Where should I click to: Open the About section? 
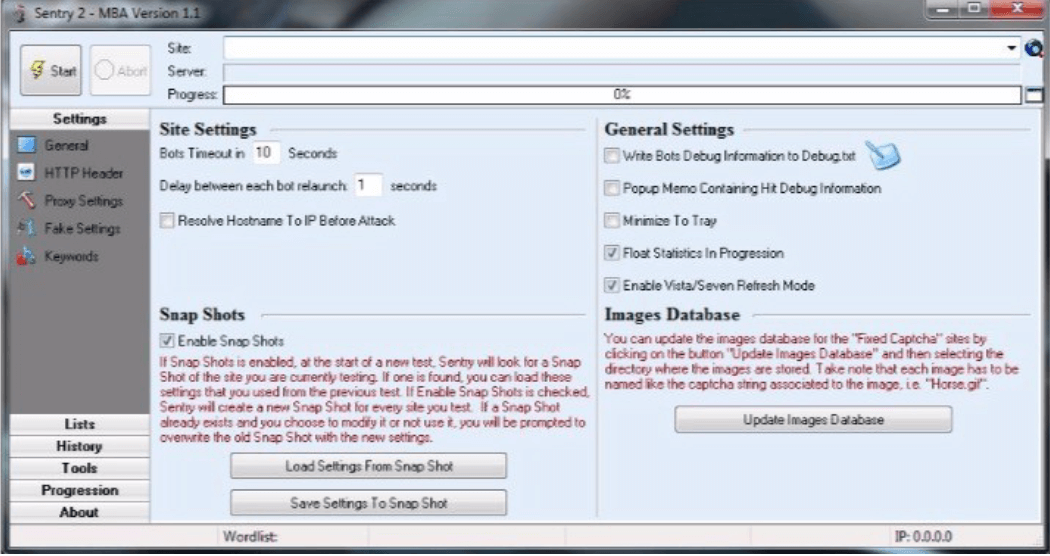79,512
